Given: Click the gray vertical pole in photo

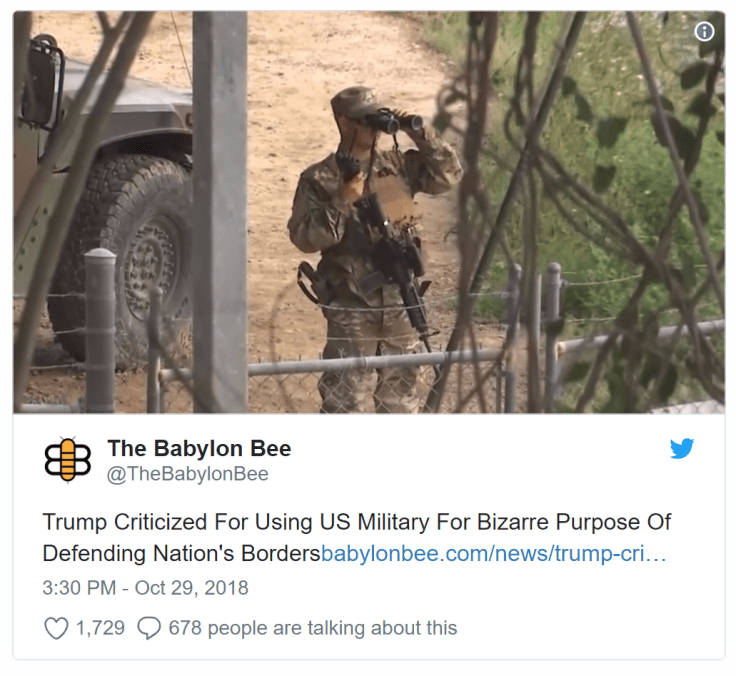Looking at the screenshot, I should 220,211.
